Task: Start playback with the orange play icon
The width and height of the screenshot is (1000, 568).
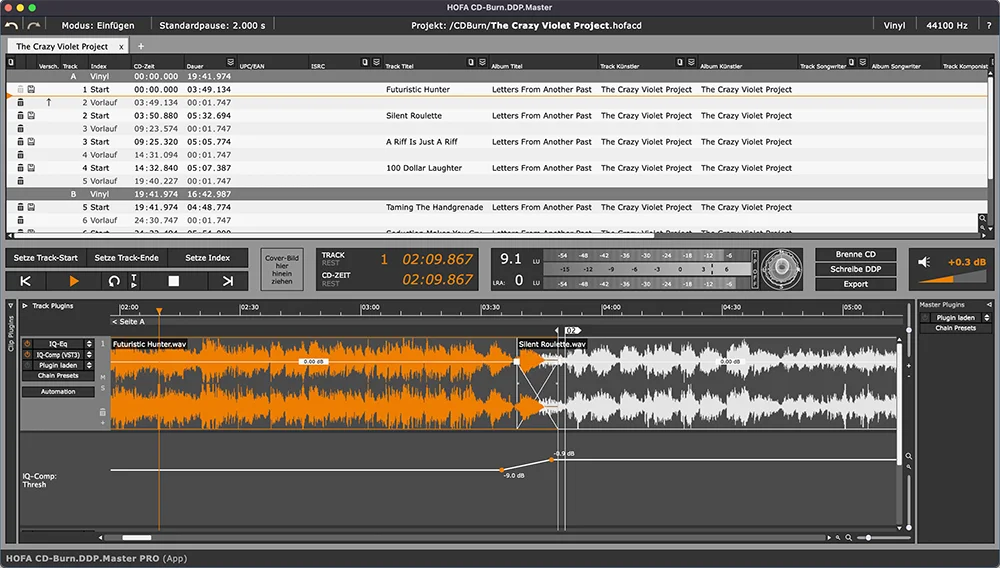Action: [x=73, y=281]
